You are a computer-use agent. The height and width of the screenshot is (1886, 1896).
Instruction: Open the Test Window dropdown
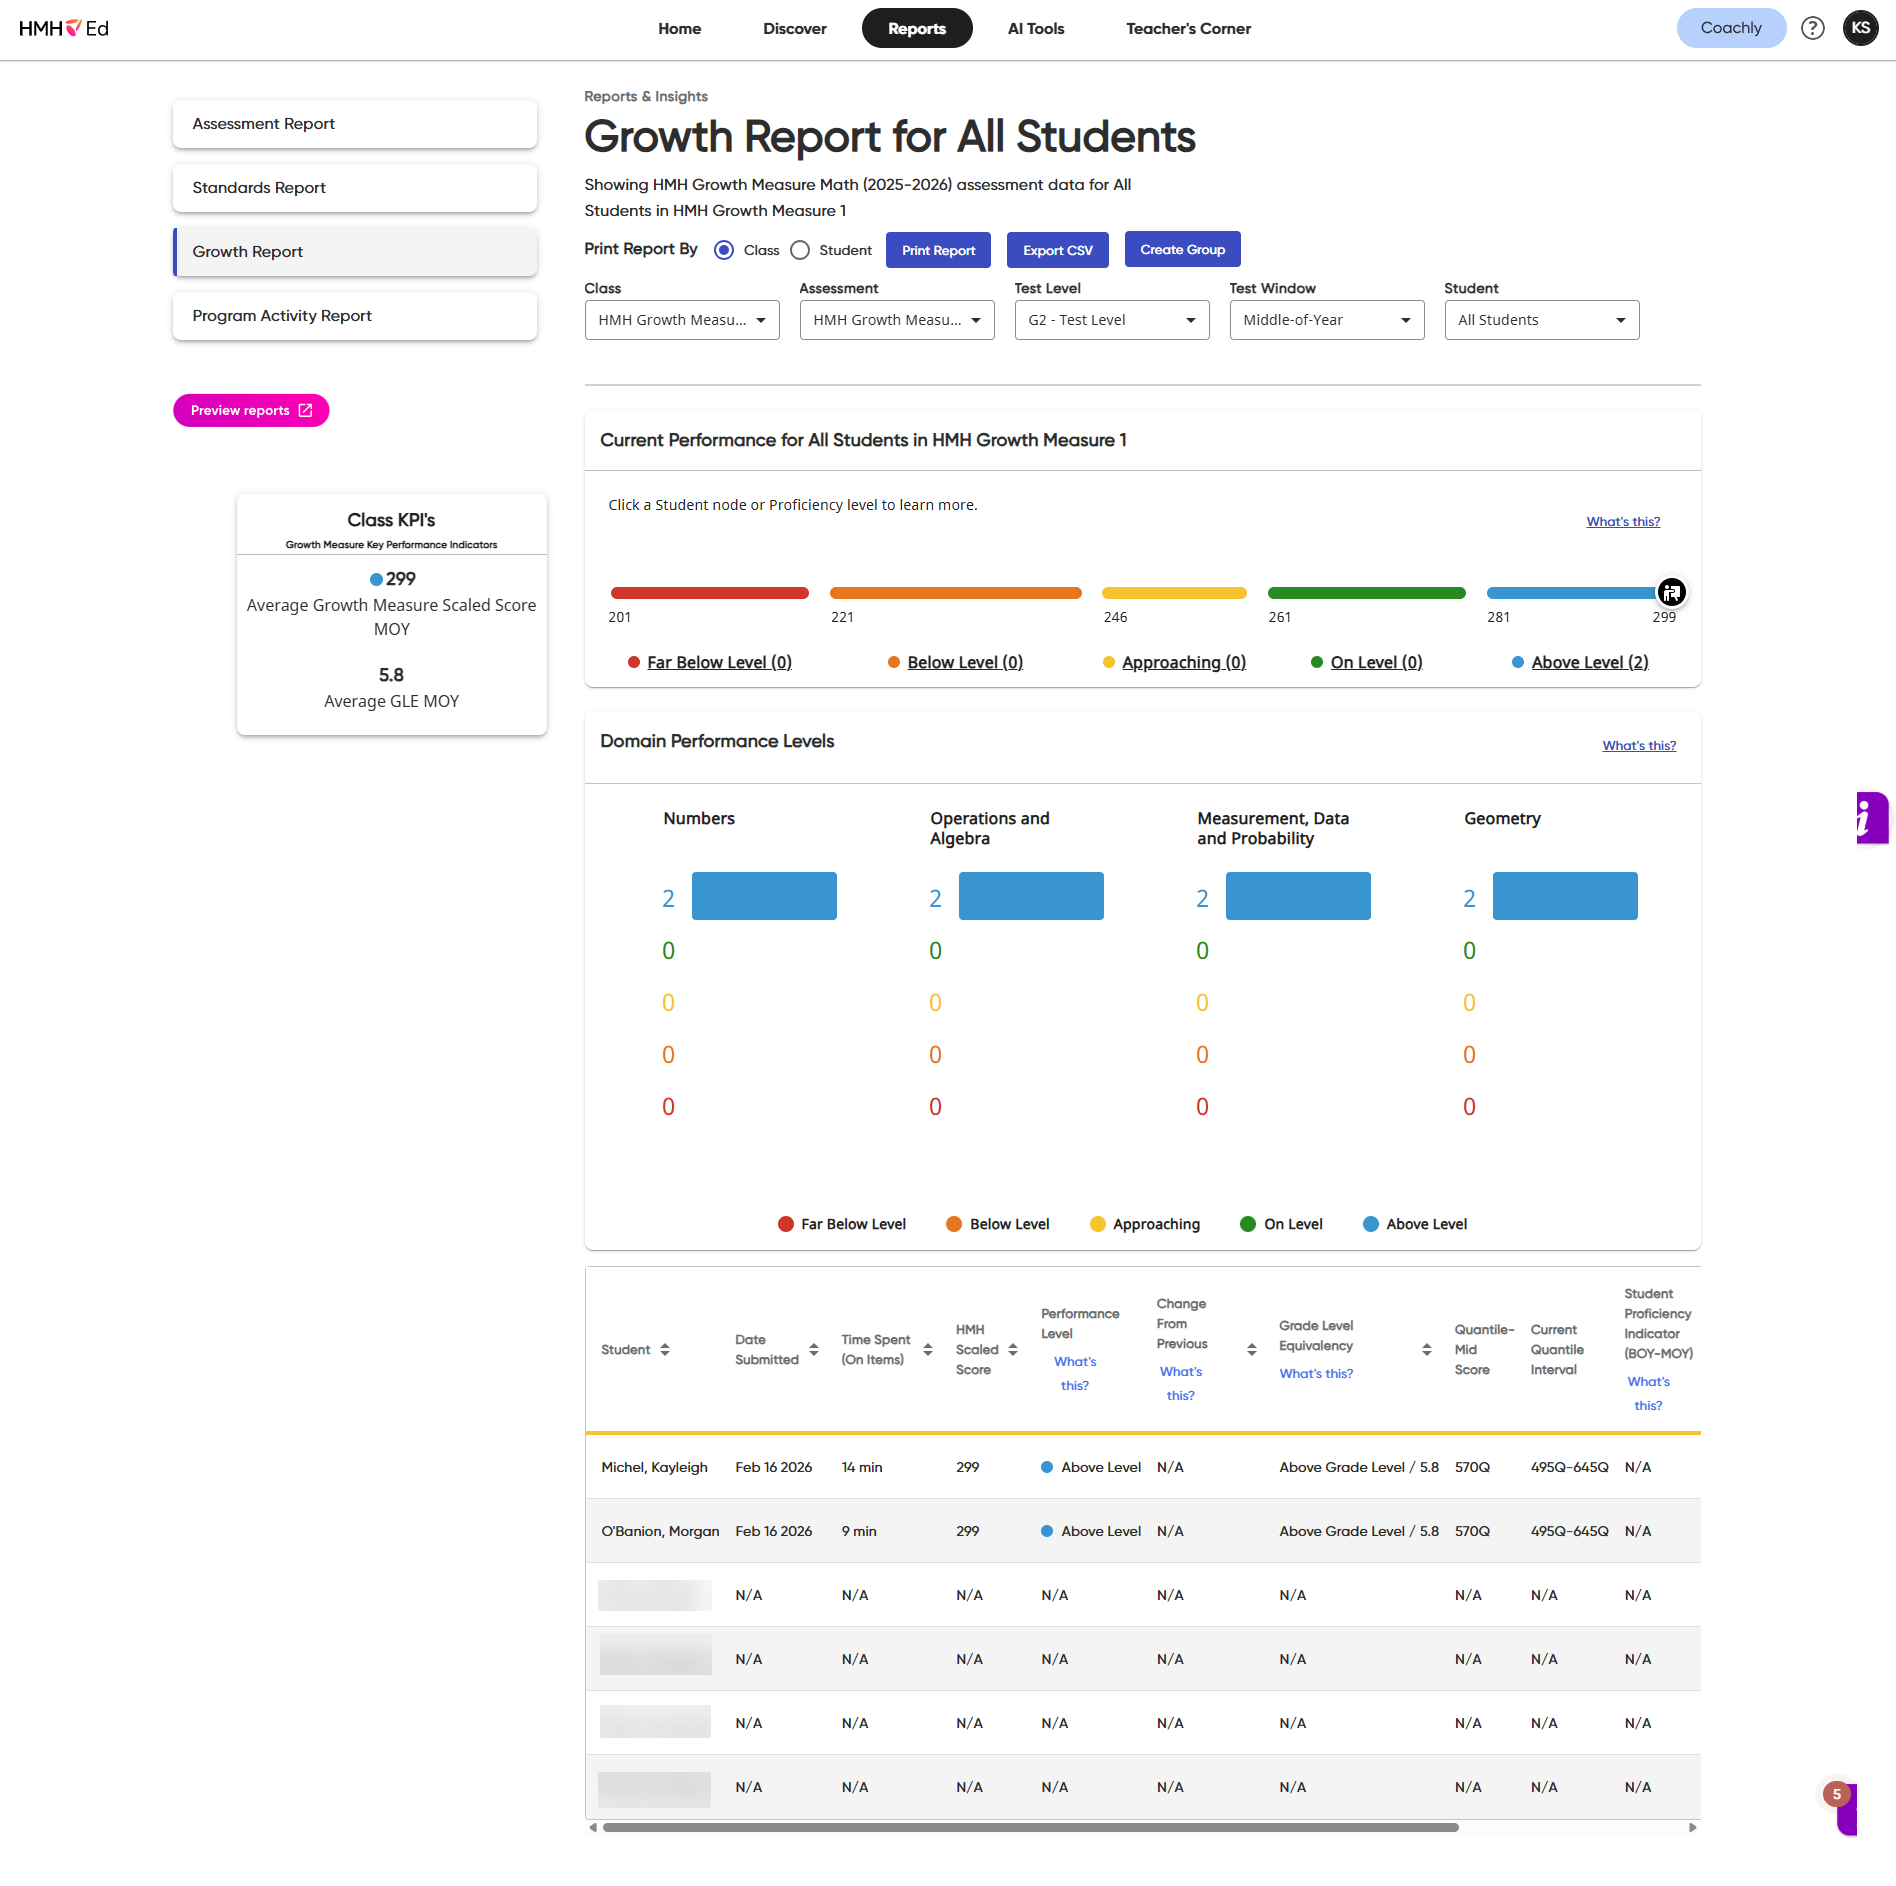(1327, 320)
